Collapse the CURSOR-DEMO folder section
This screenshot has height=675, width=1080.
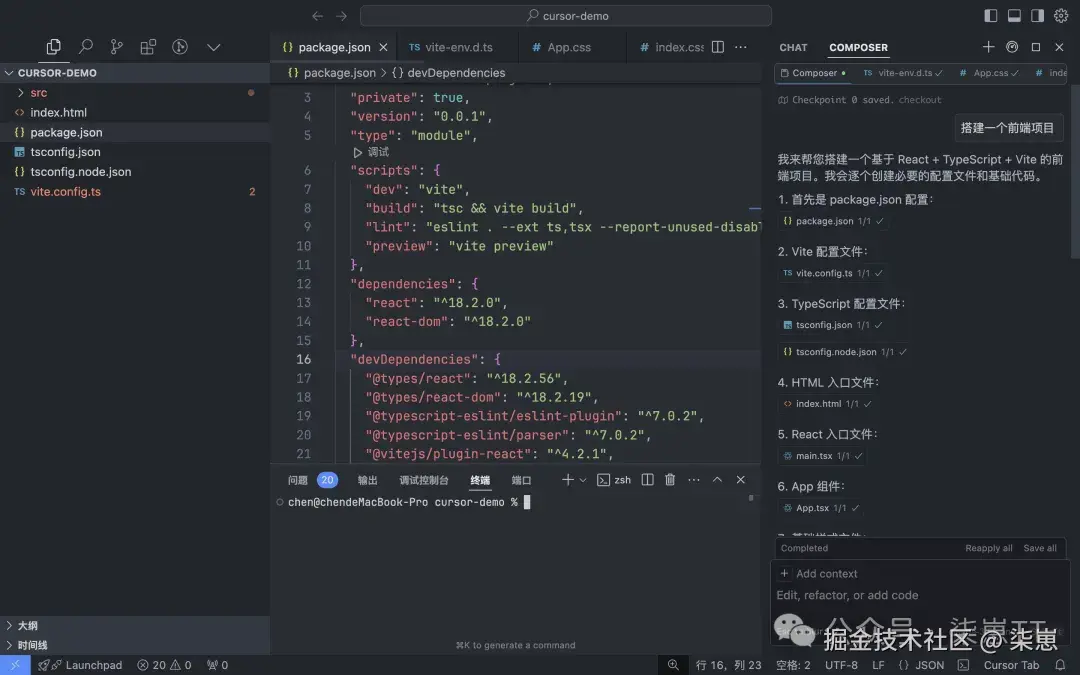click(134, 72)
